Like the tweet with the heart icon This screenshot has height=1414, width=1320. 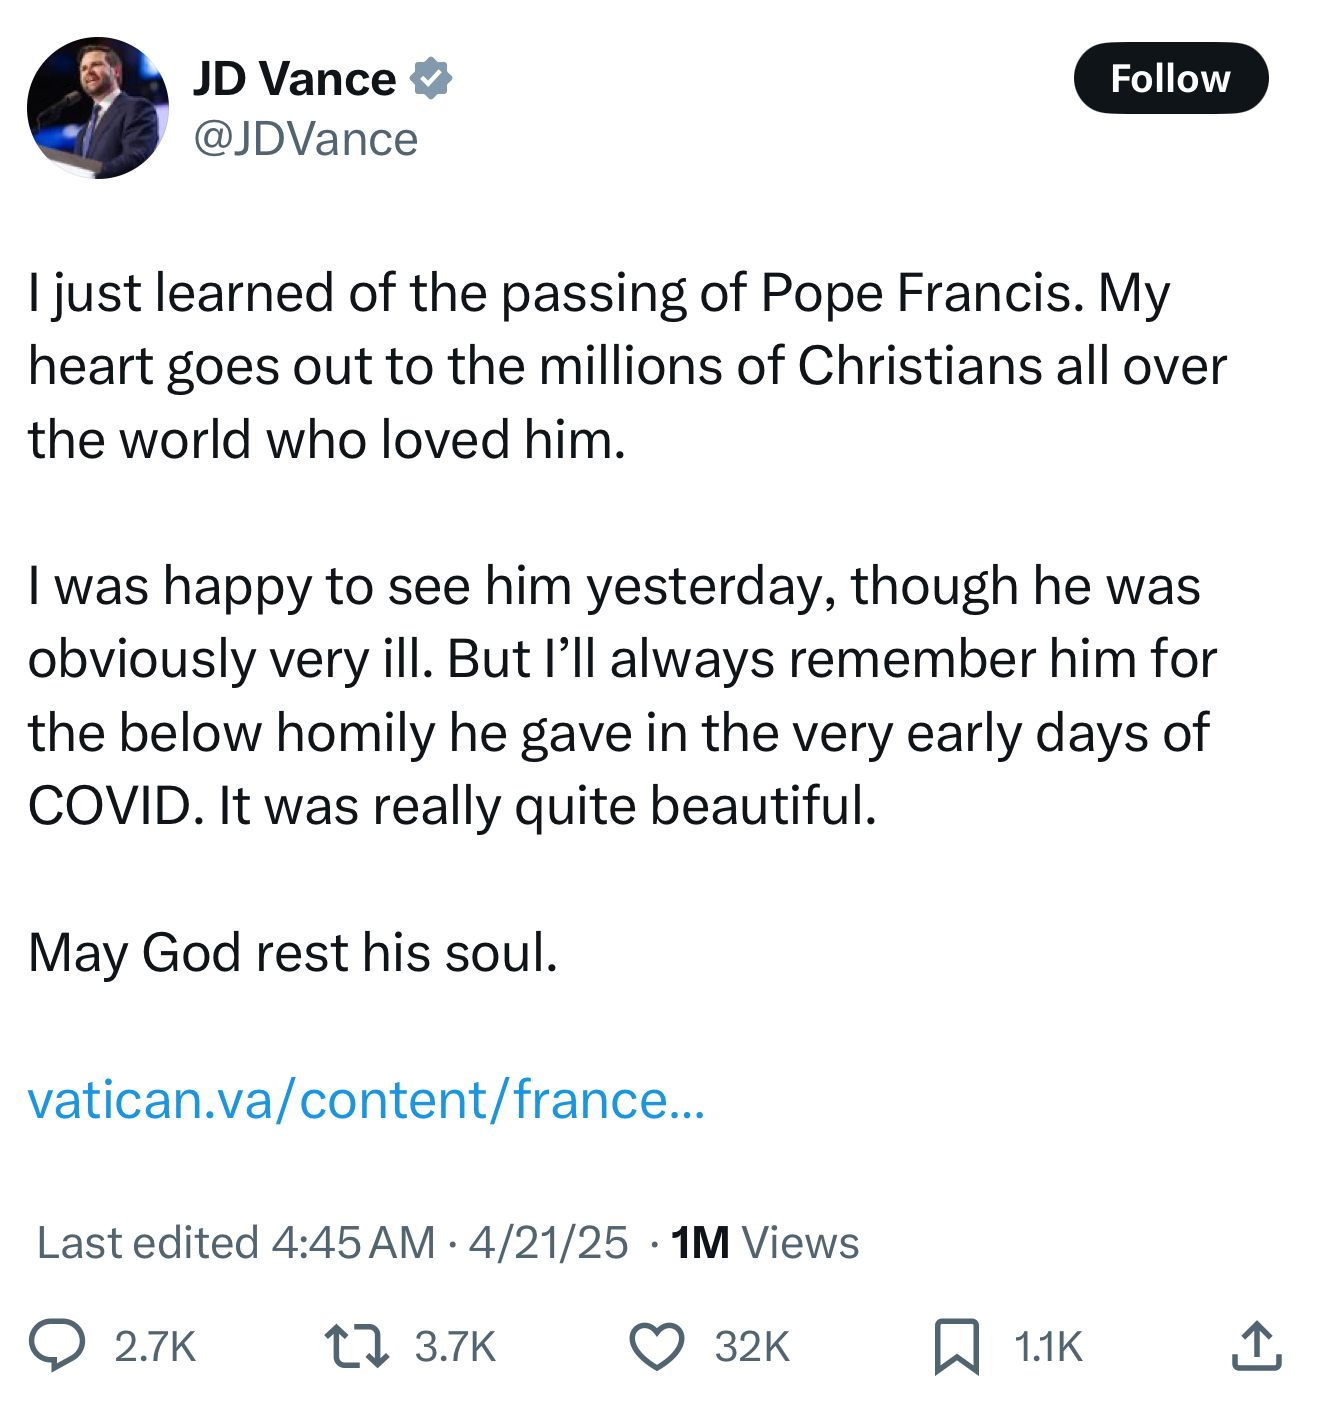[656, 1345]
